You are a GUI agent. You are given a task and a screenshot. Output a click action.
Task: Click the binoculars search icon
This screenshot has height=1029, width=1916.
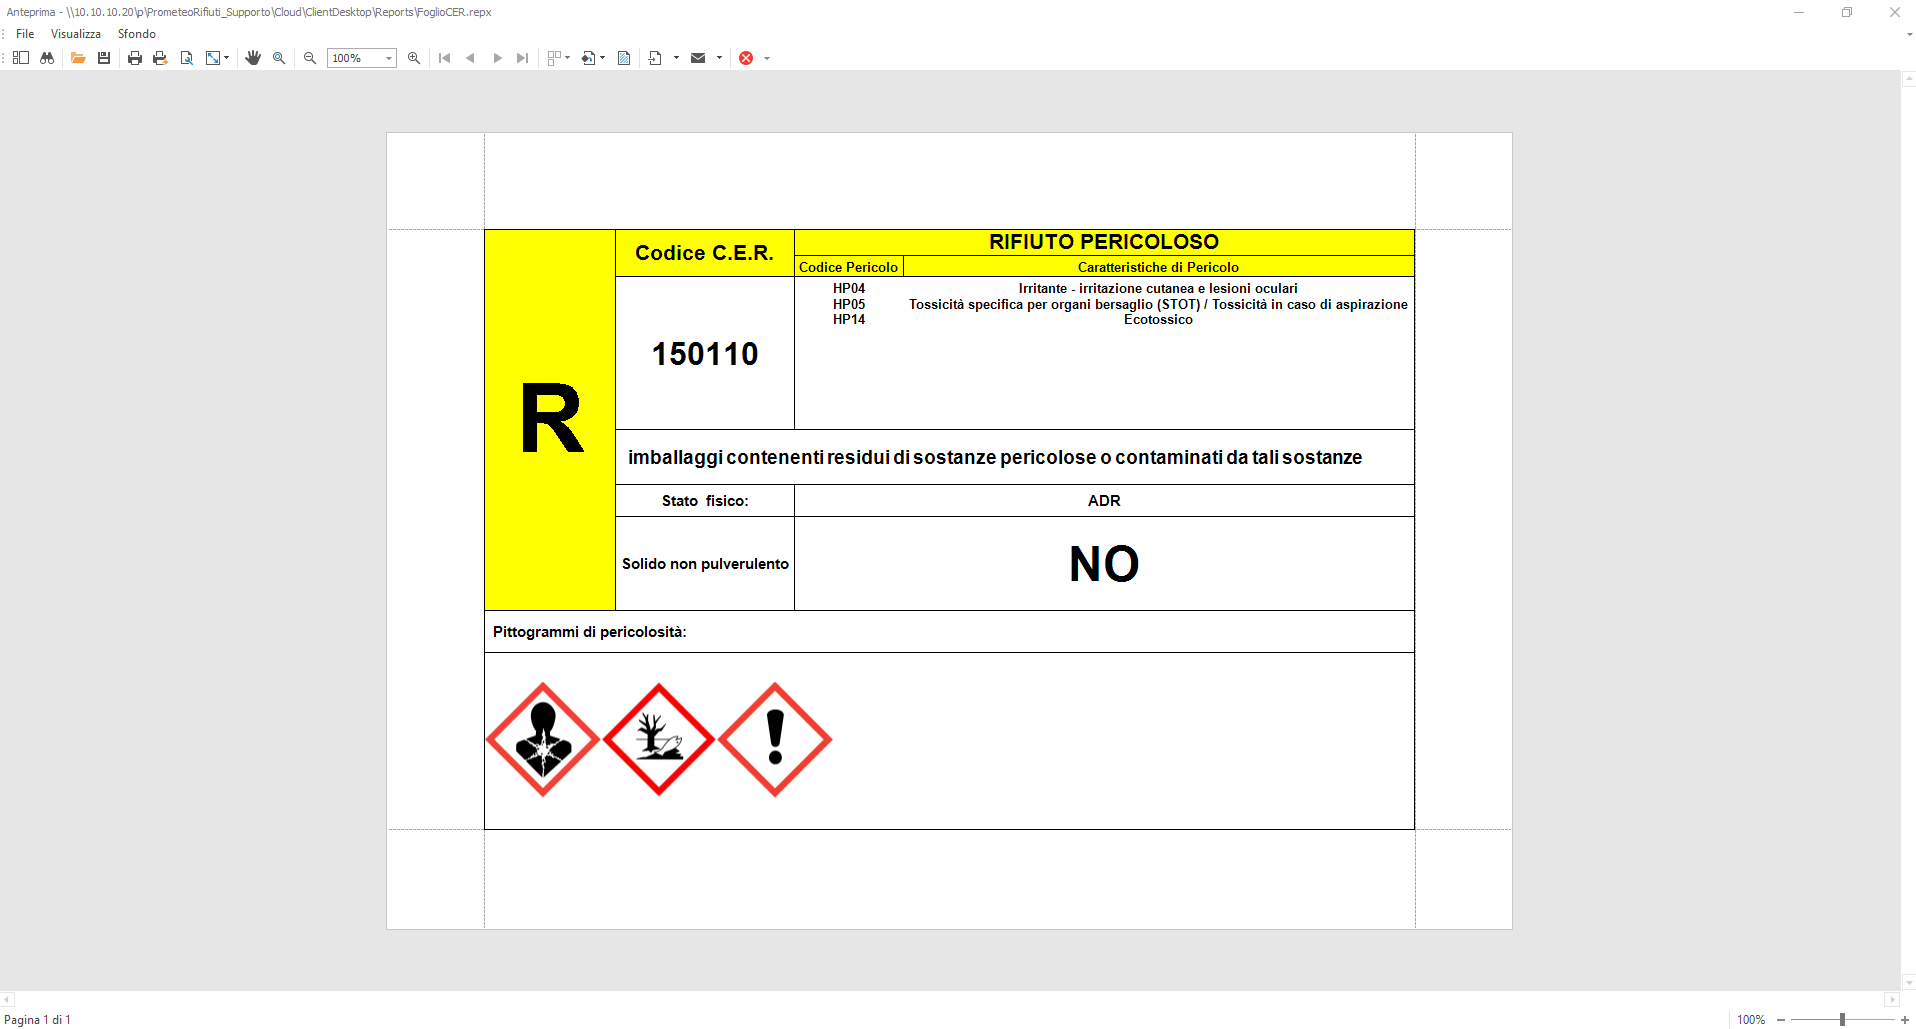click(x=47, y=58)
